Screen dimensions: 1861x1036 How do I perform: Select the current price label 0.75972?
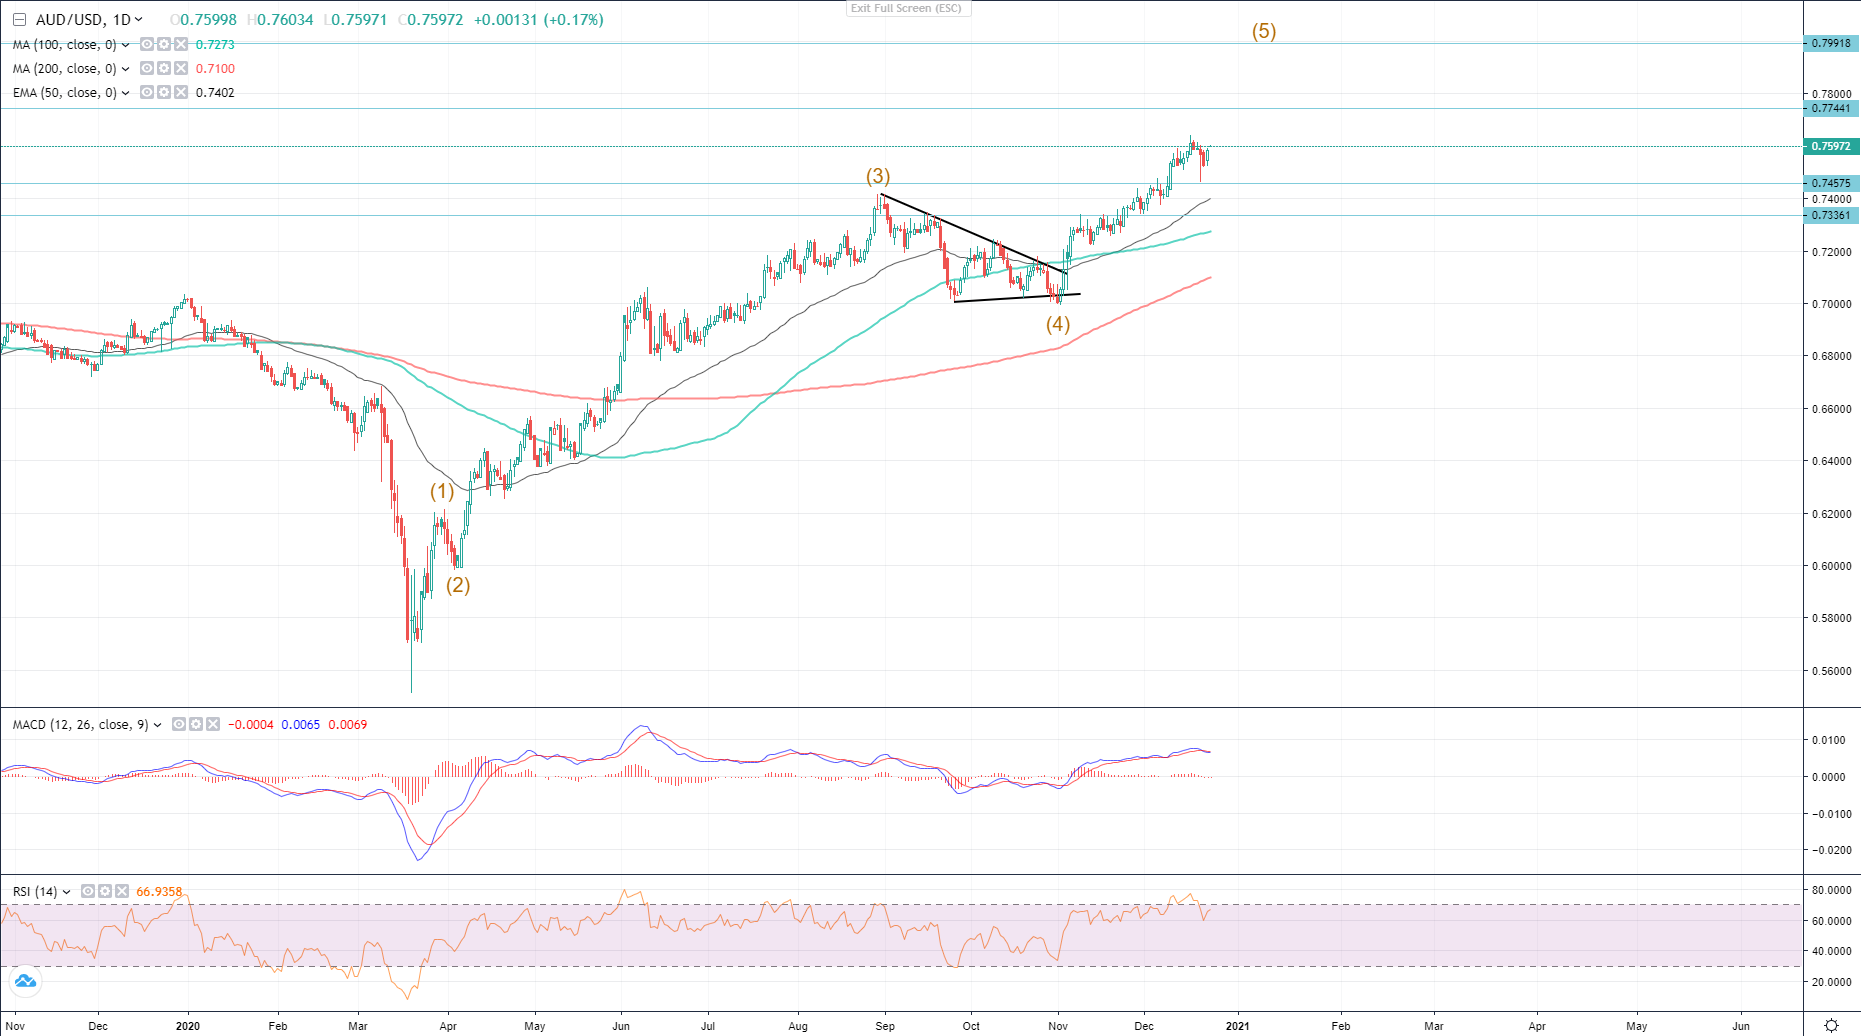tap(1831, 146)
